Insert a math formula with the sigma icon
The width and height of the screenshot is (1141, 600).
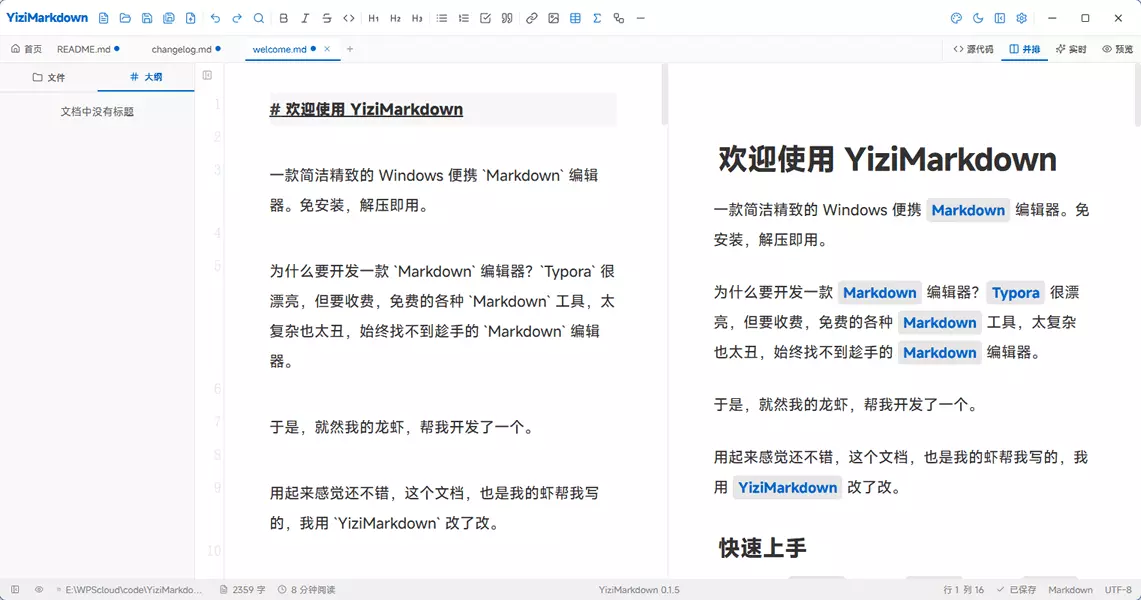point(597,18)
